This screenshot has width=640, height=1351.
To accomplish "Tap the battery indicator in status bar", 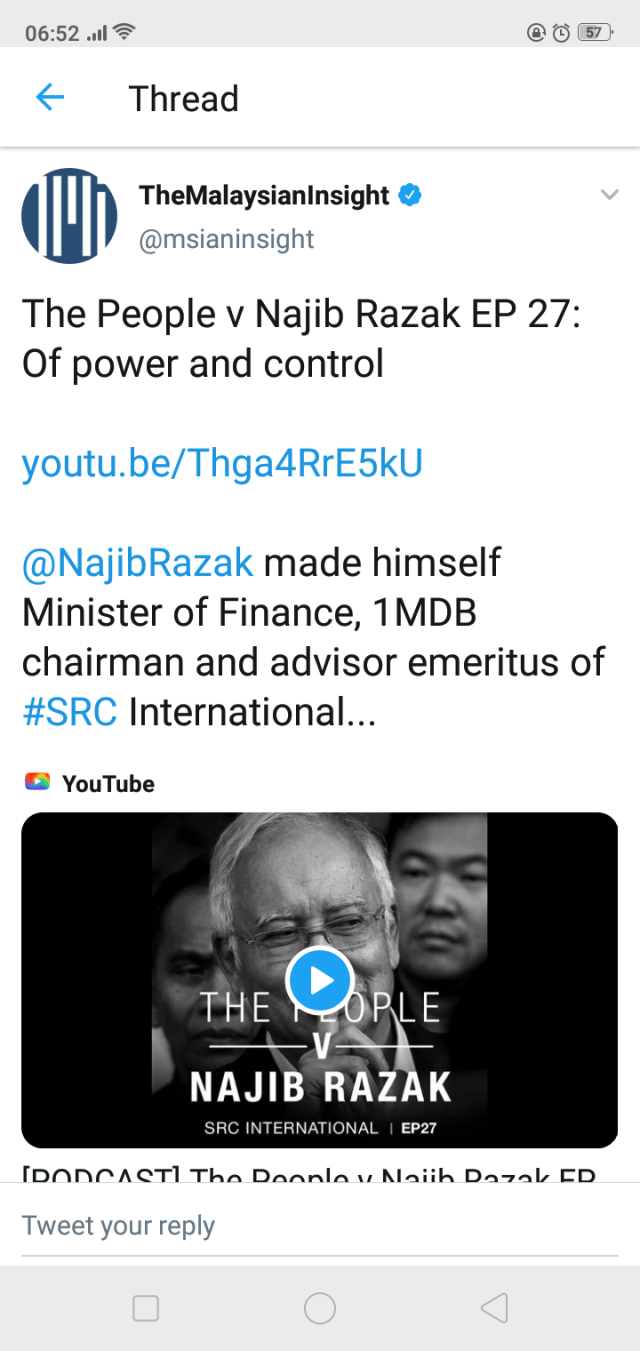I will pos(596,32).
